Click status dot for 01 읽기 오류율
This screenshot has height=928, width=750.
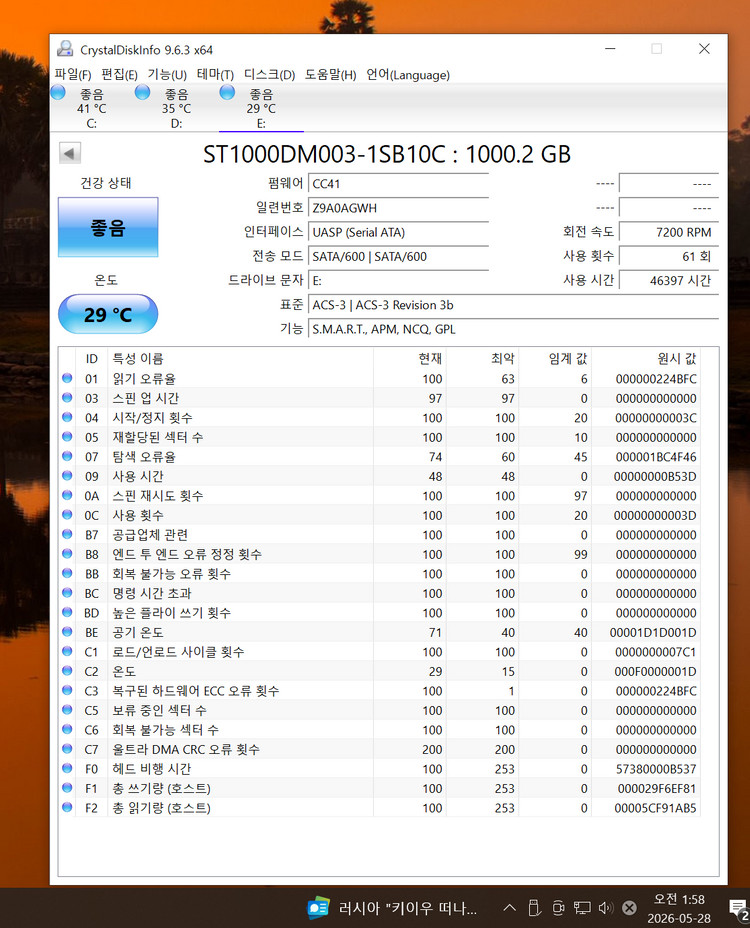tap(67, 378)
